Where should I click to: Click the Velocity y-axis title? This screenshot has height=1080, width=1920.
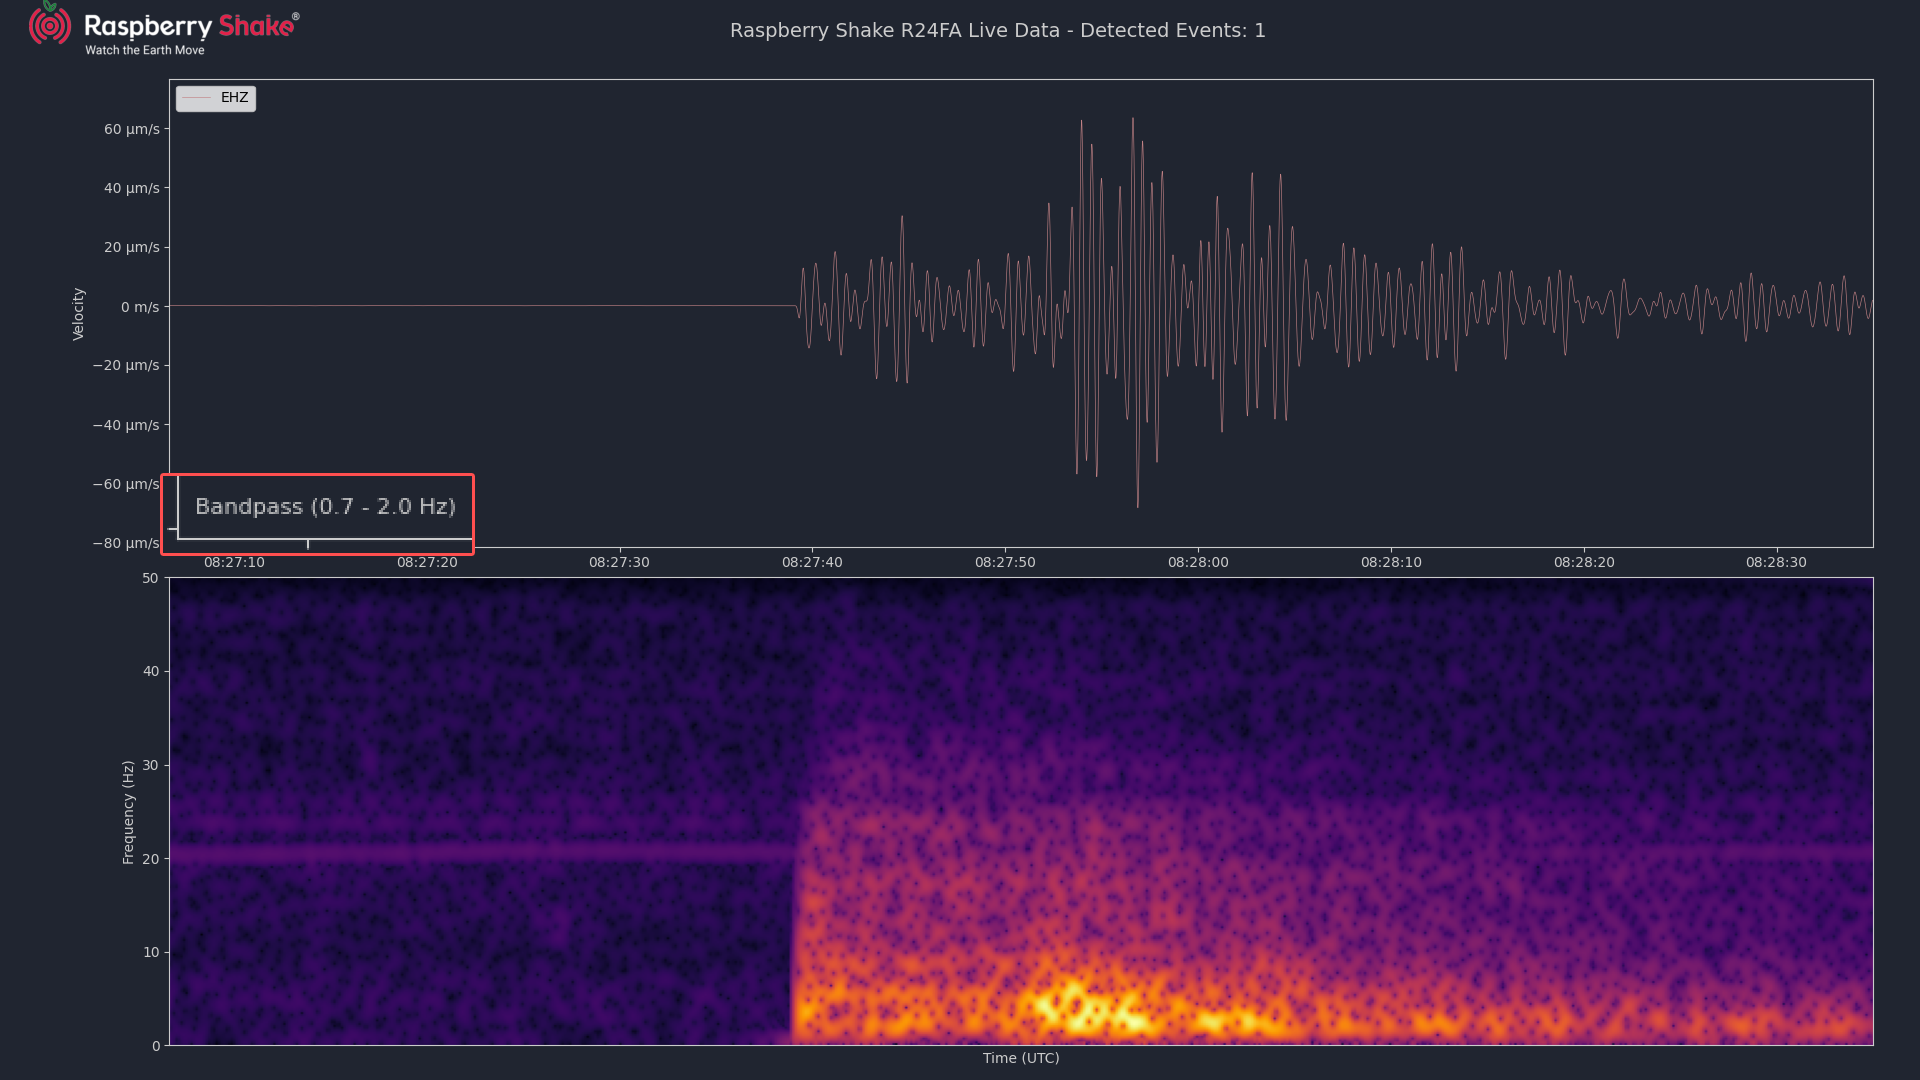[x=78, y=314]
